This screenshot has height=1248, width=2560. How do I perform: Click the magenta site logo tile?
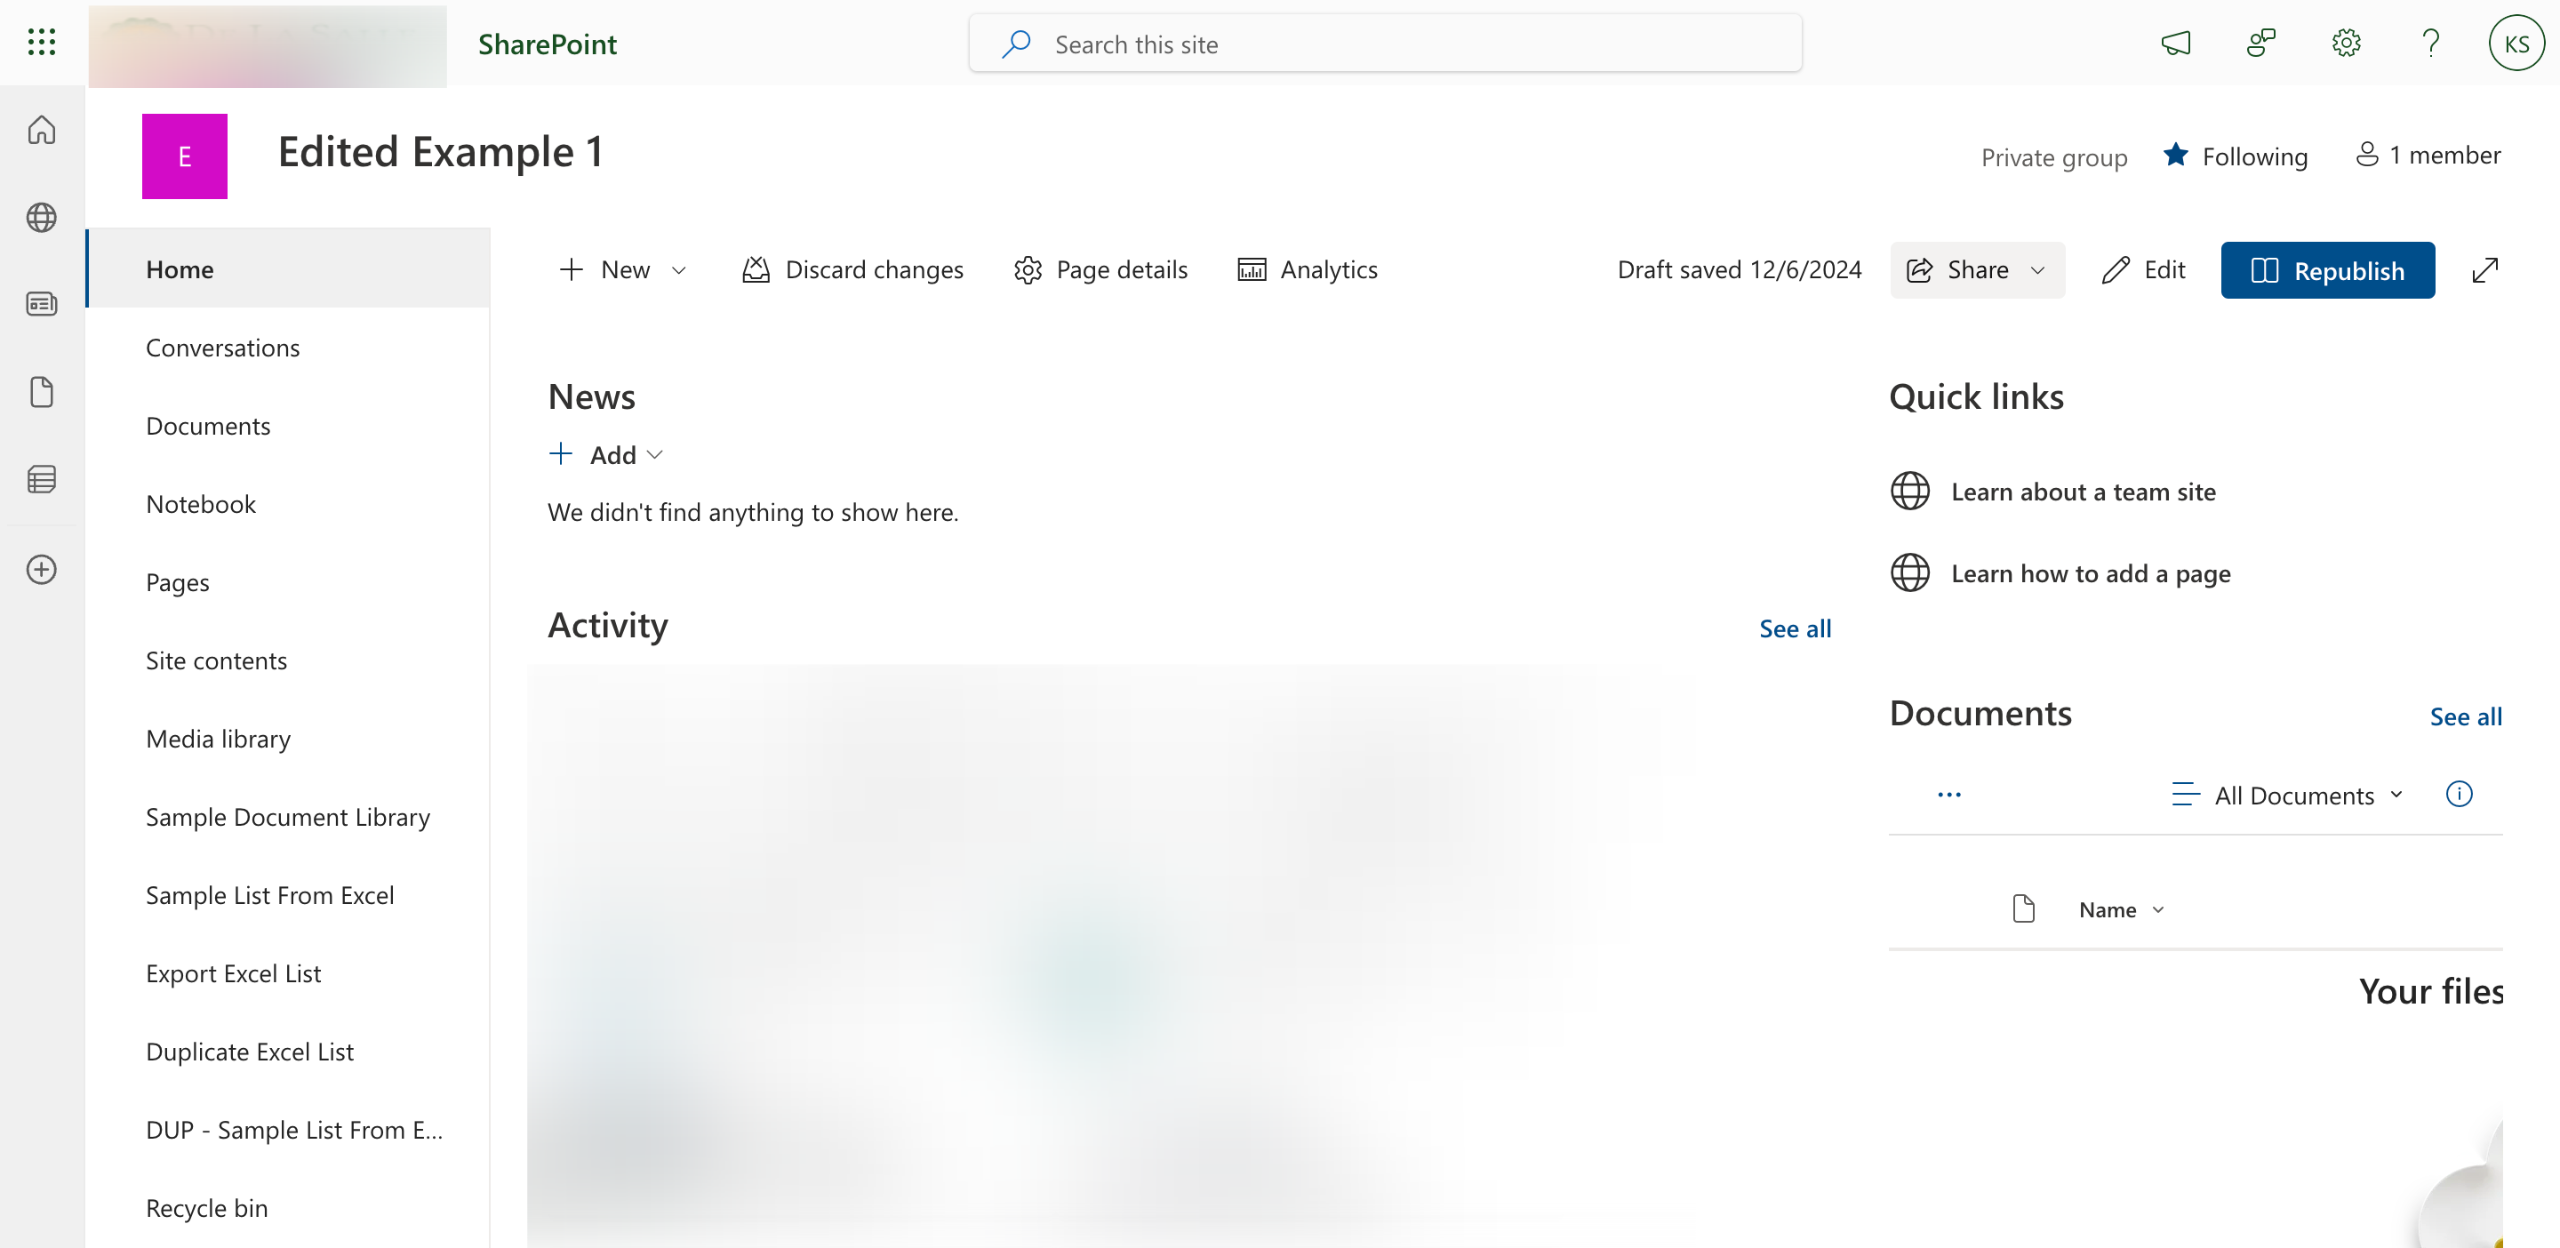coord(185,156)
